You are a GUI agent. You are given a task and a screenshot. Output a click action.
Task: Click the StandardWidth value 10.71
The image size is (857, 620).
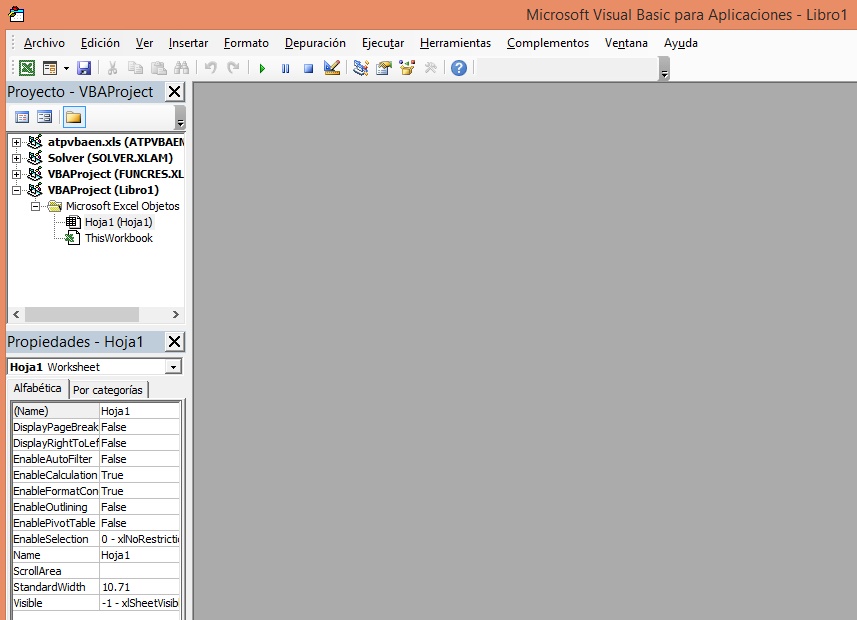139,587
